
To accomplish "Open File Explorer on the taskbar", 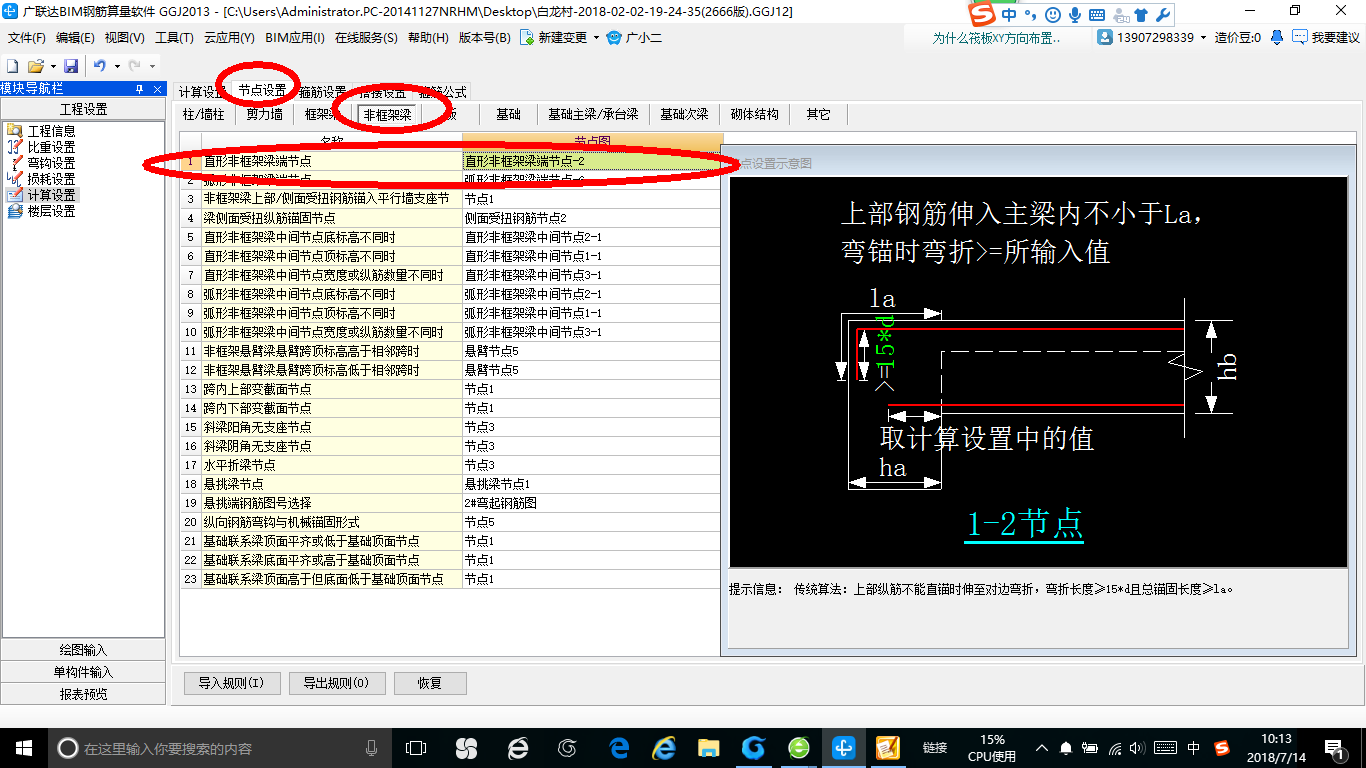I will click(x=708, y=748).
